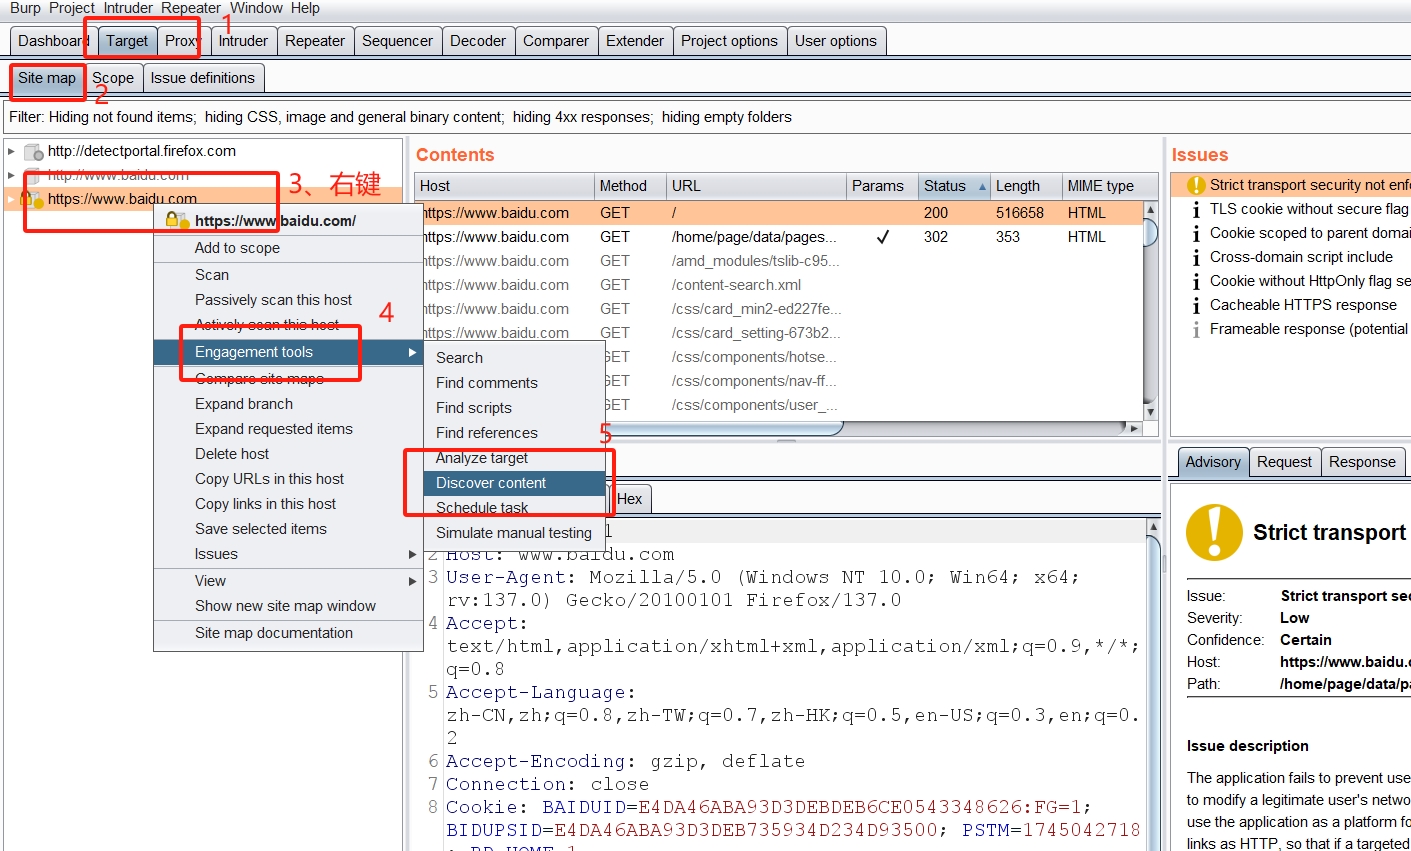
Task: Select the Hex view tab
Action: [x=630, y=499]
